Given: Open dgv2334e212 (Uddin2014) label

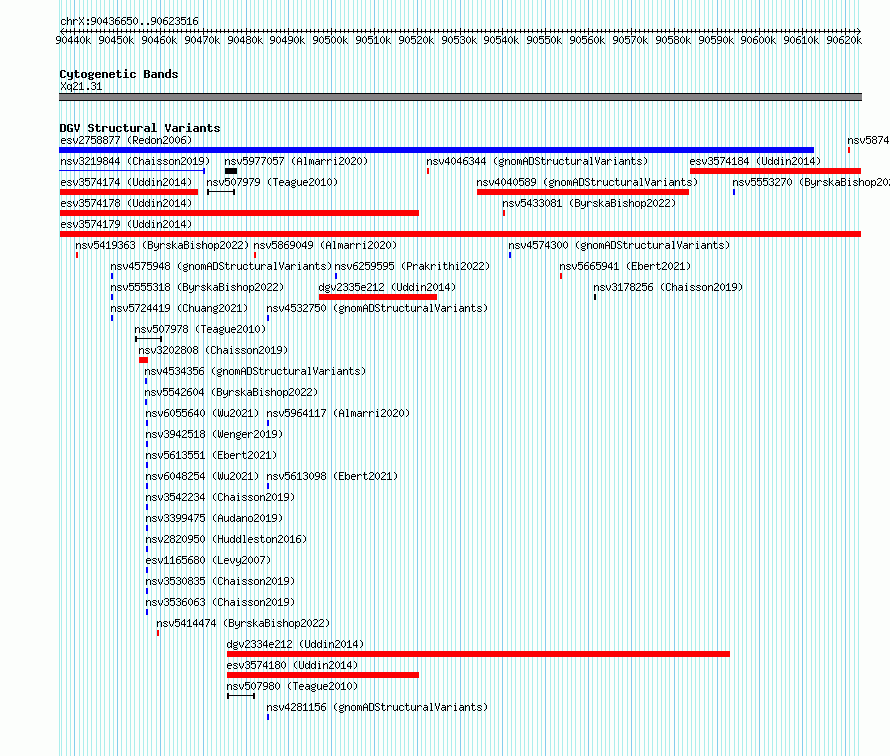Looking at the screenshot, I should pos(295,644).
